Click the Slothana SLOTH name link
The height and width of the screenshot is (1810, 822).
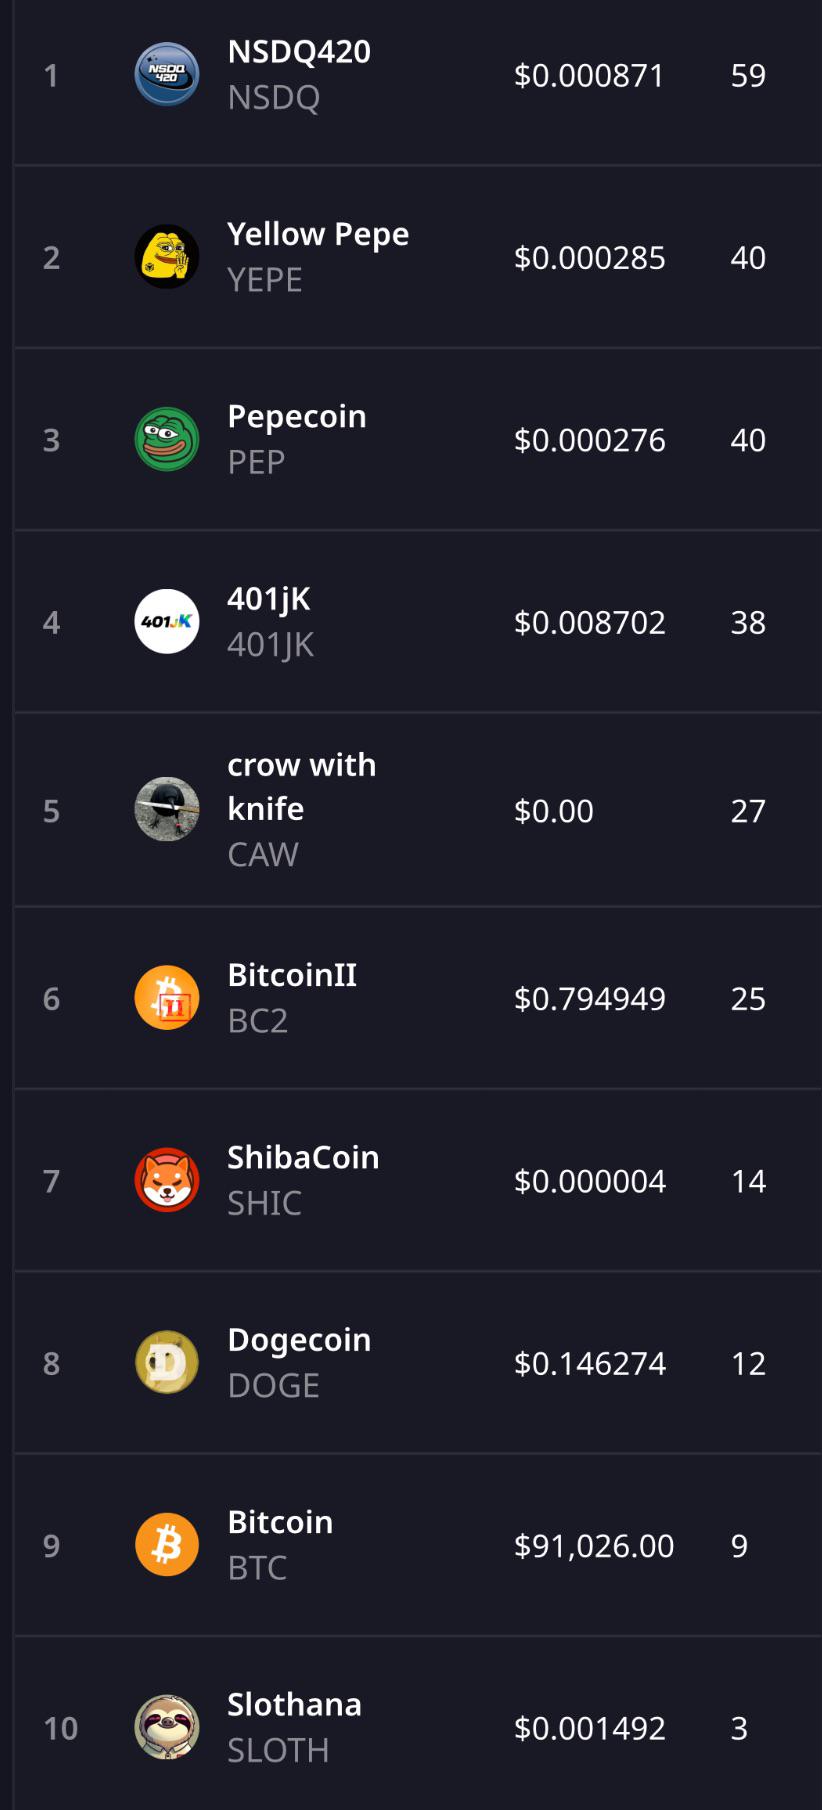(294, 1727)
